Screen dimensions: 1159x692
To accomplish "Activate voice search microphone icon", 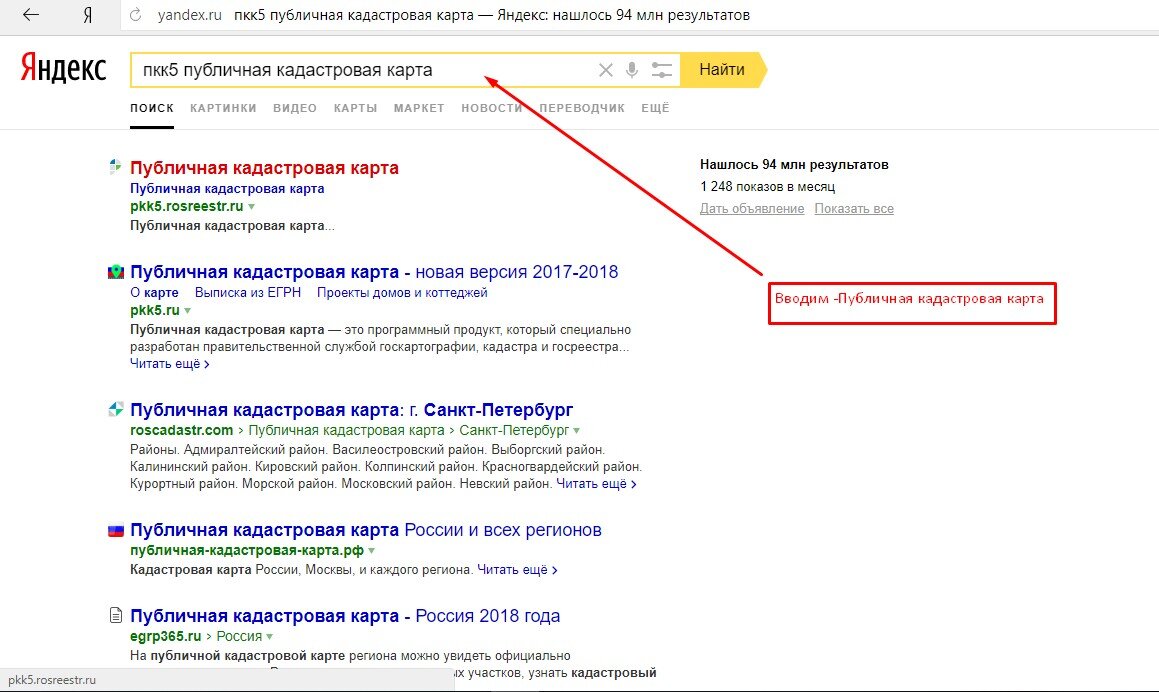I will [632, 70].
